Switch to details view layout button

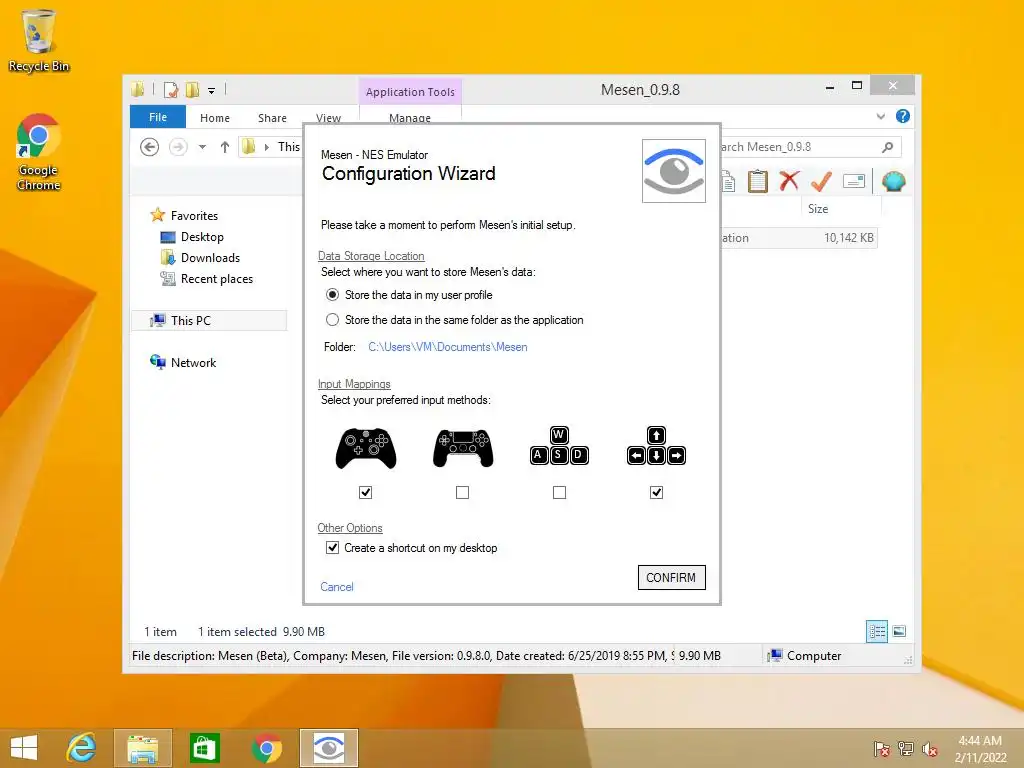click(877, 631)
